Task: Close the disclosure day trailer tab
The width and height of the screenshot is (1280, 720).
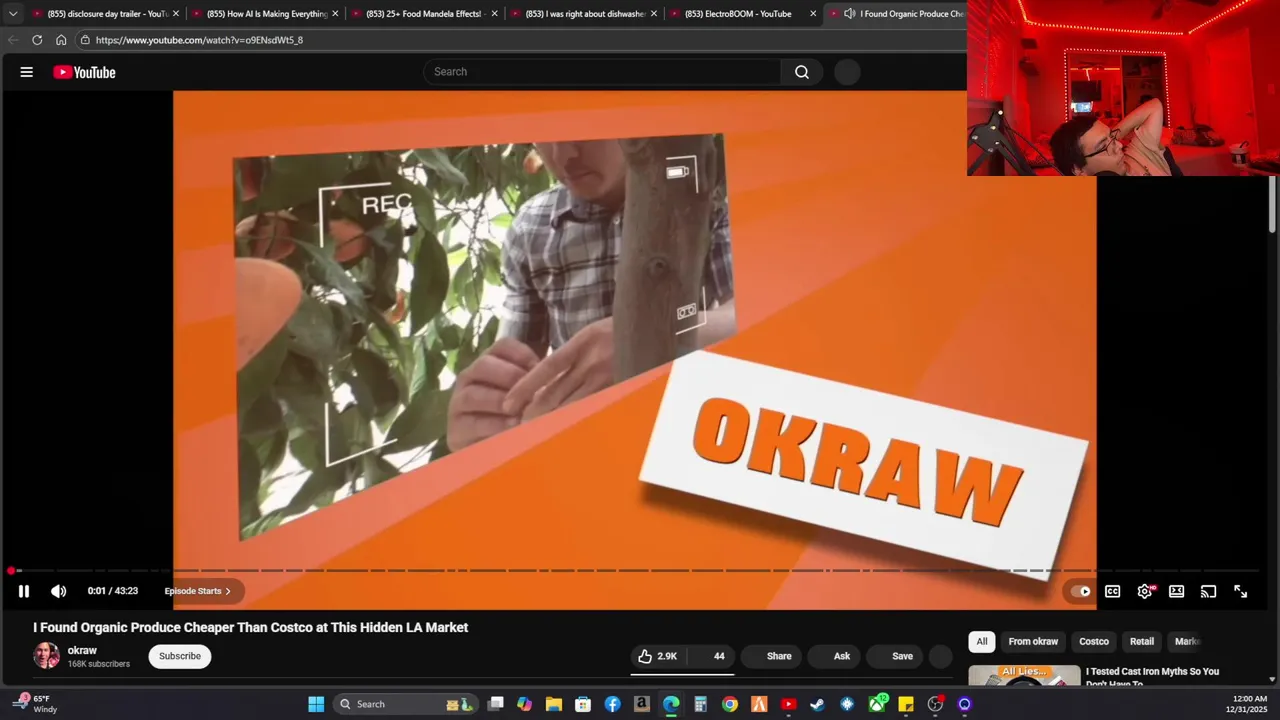Action: (x=176, y=14)
